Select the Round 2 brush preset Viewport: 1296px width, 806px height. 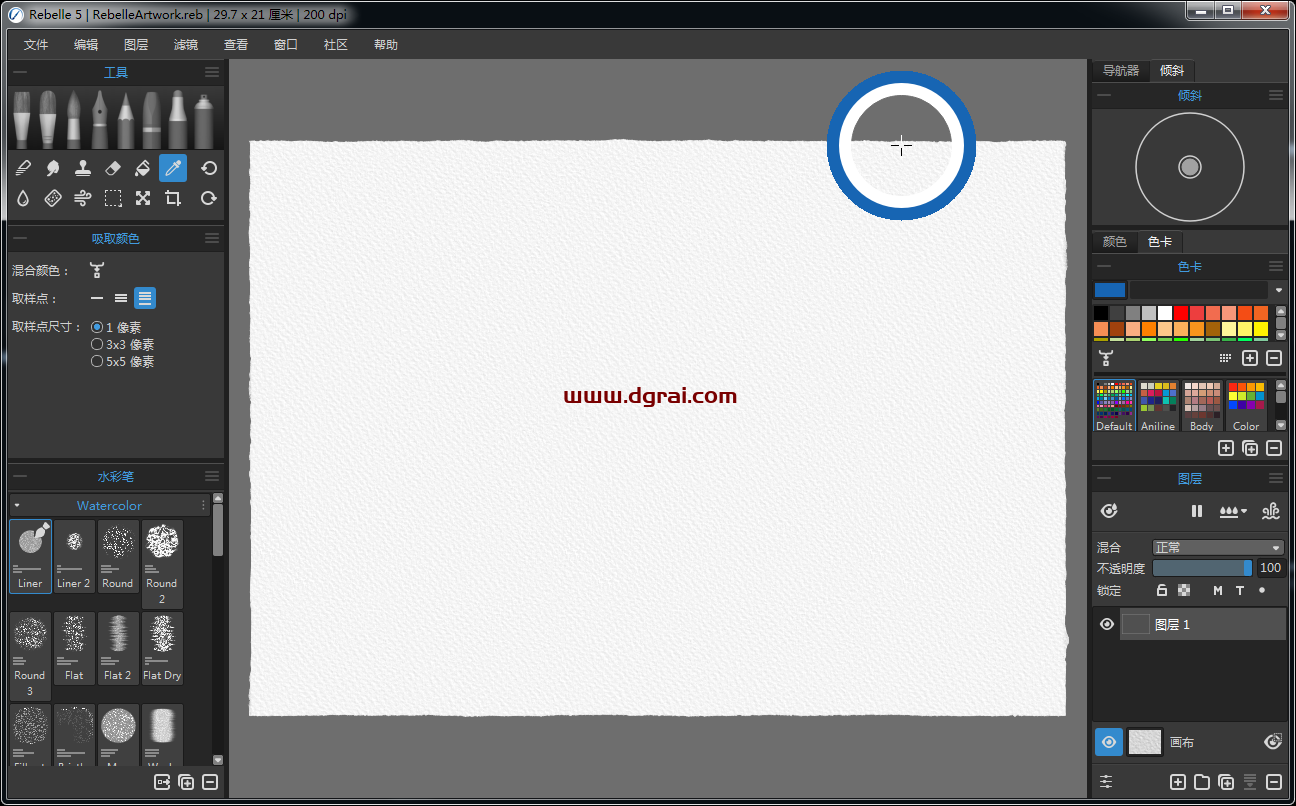162,564
